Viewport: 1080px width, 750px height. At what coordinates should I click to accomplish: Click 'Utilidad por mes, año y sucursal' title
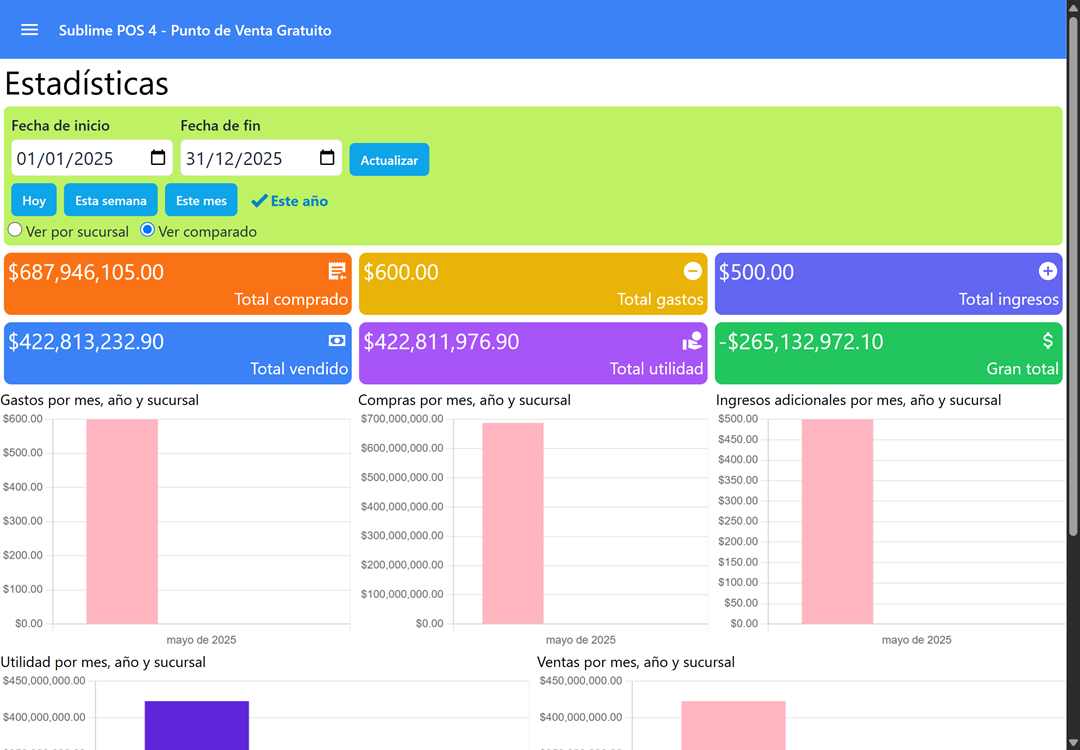point(103,662)
